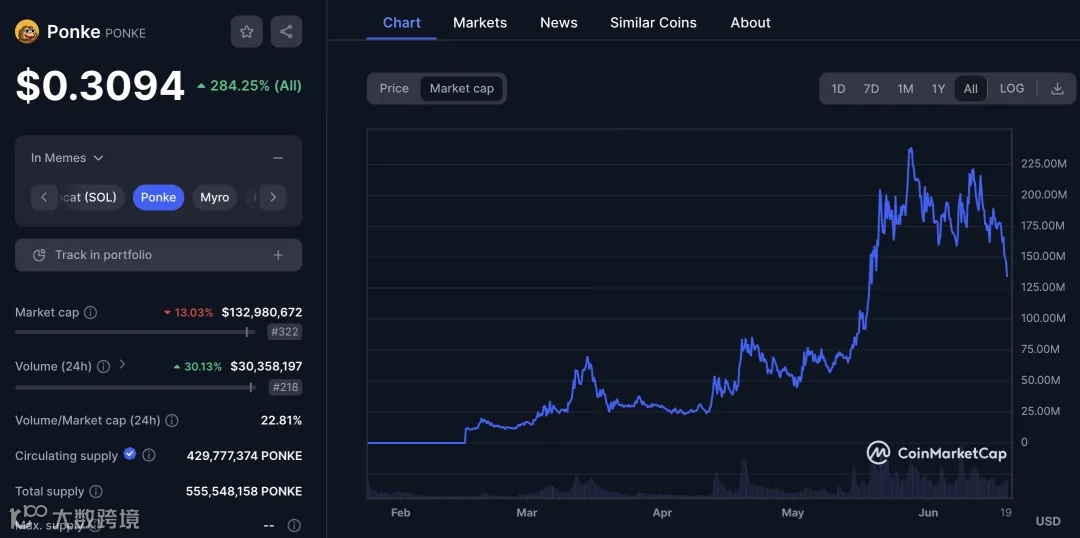The image size is (1080, 538).
Task: Select 1M time range
Action: pyautogui.click(x=905, y=89)
